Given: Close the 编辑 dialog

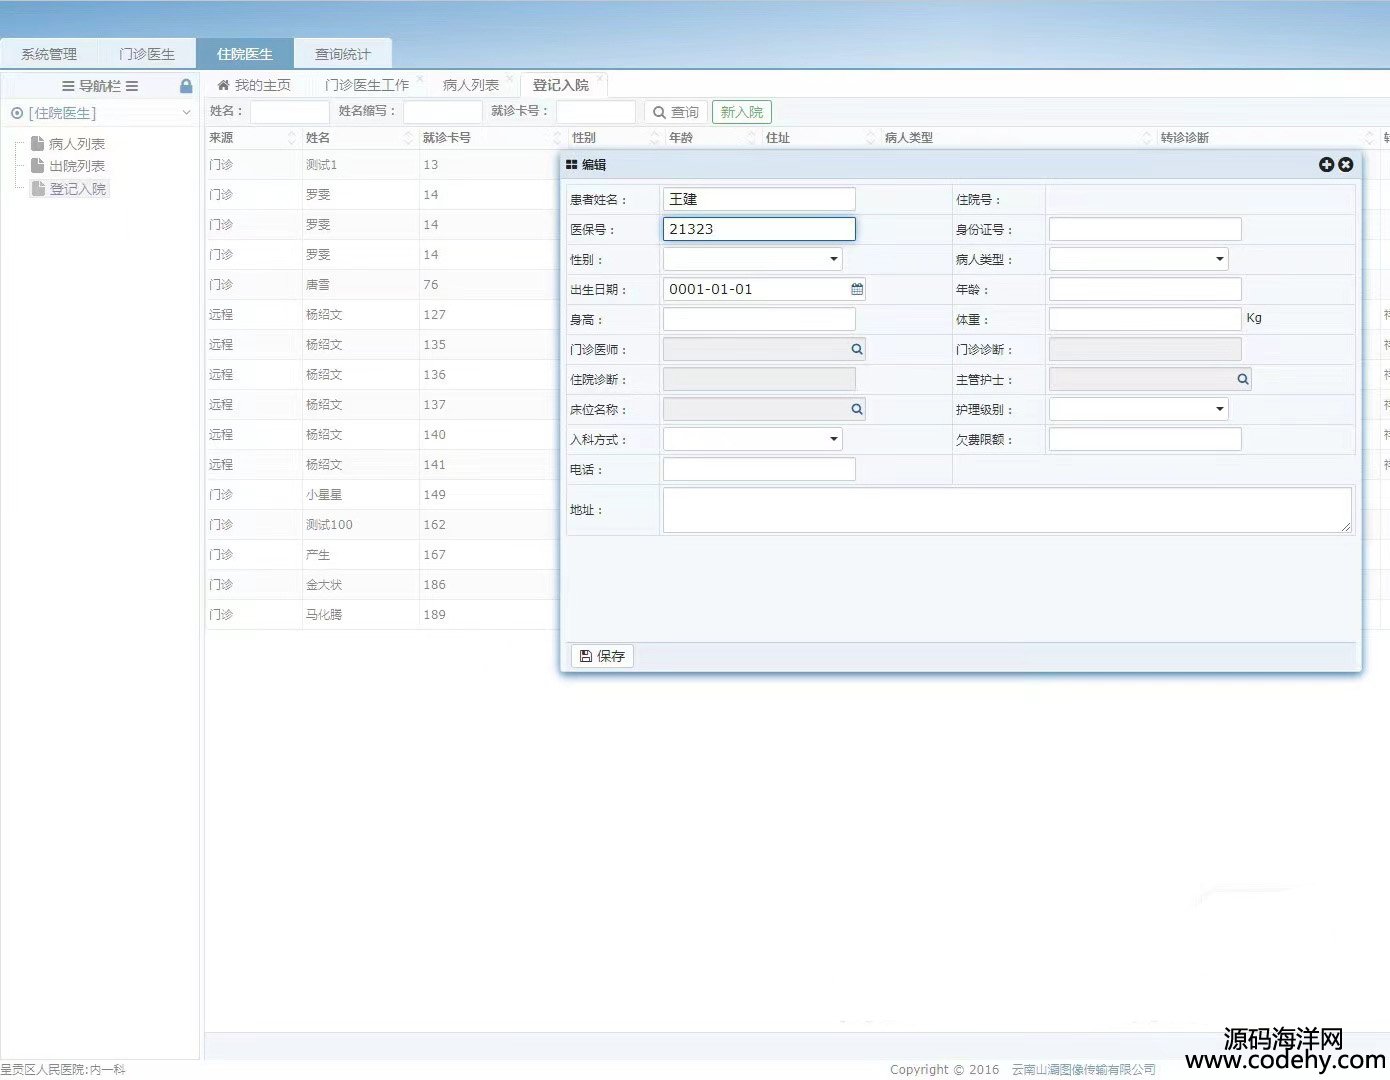Looking at the screenshot, I should (x=1346, y=164).
